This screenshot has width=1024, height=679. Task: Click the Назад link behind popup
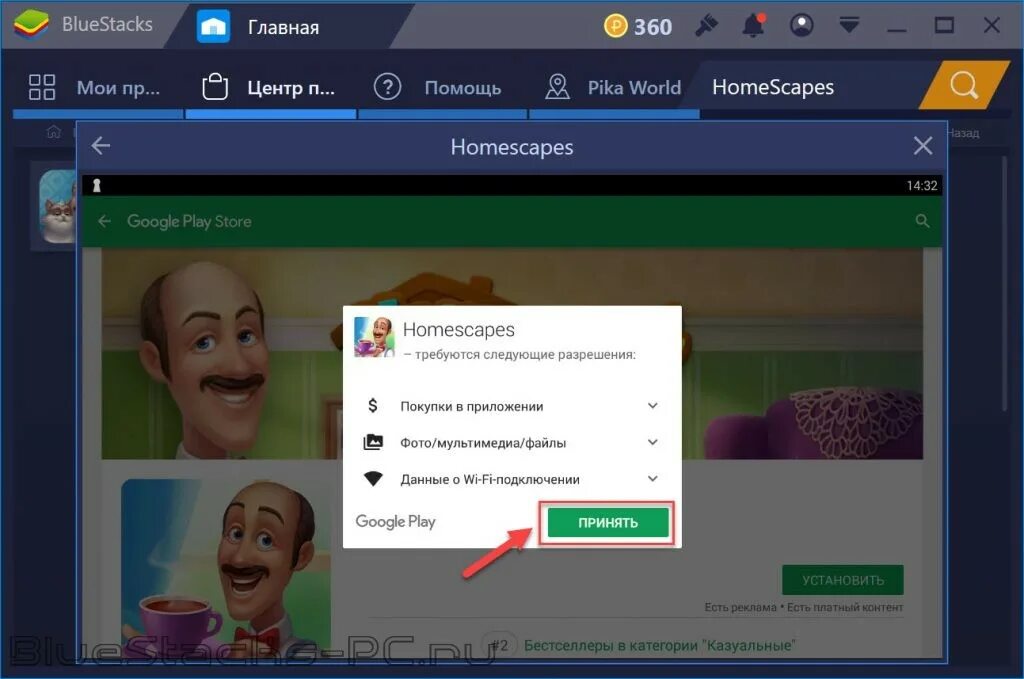click(x=963, y=133)
